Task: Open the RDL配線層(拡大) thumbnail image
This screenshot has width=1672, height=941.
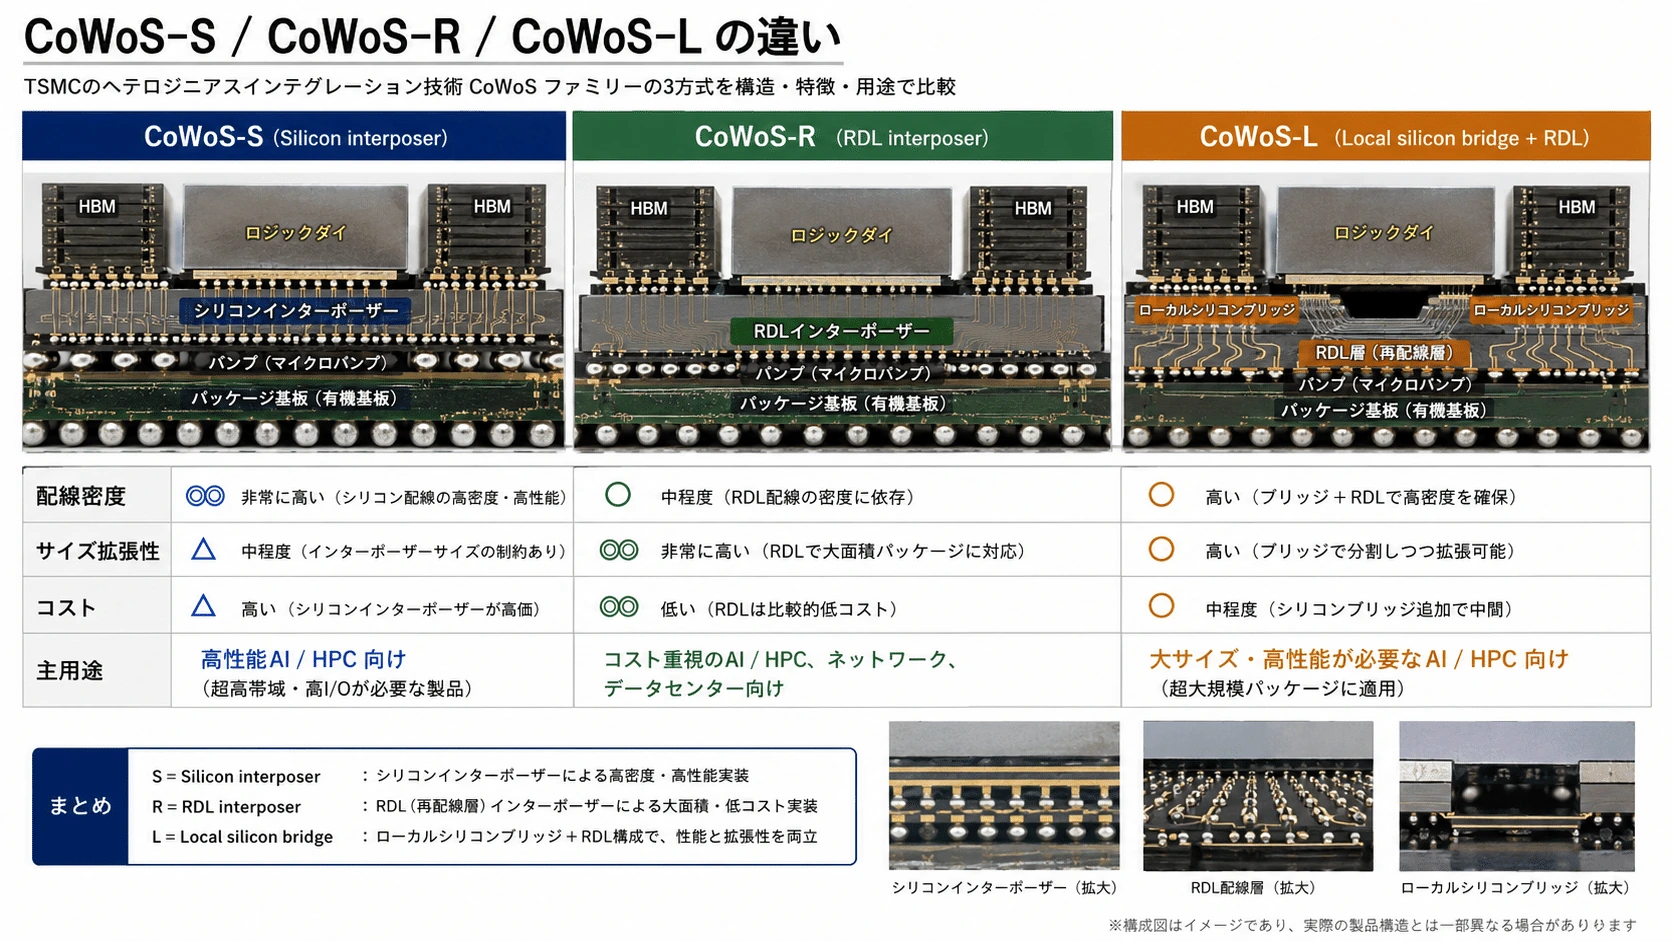Action: (x=1258, y=795)
